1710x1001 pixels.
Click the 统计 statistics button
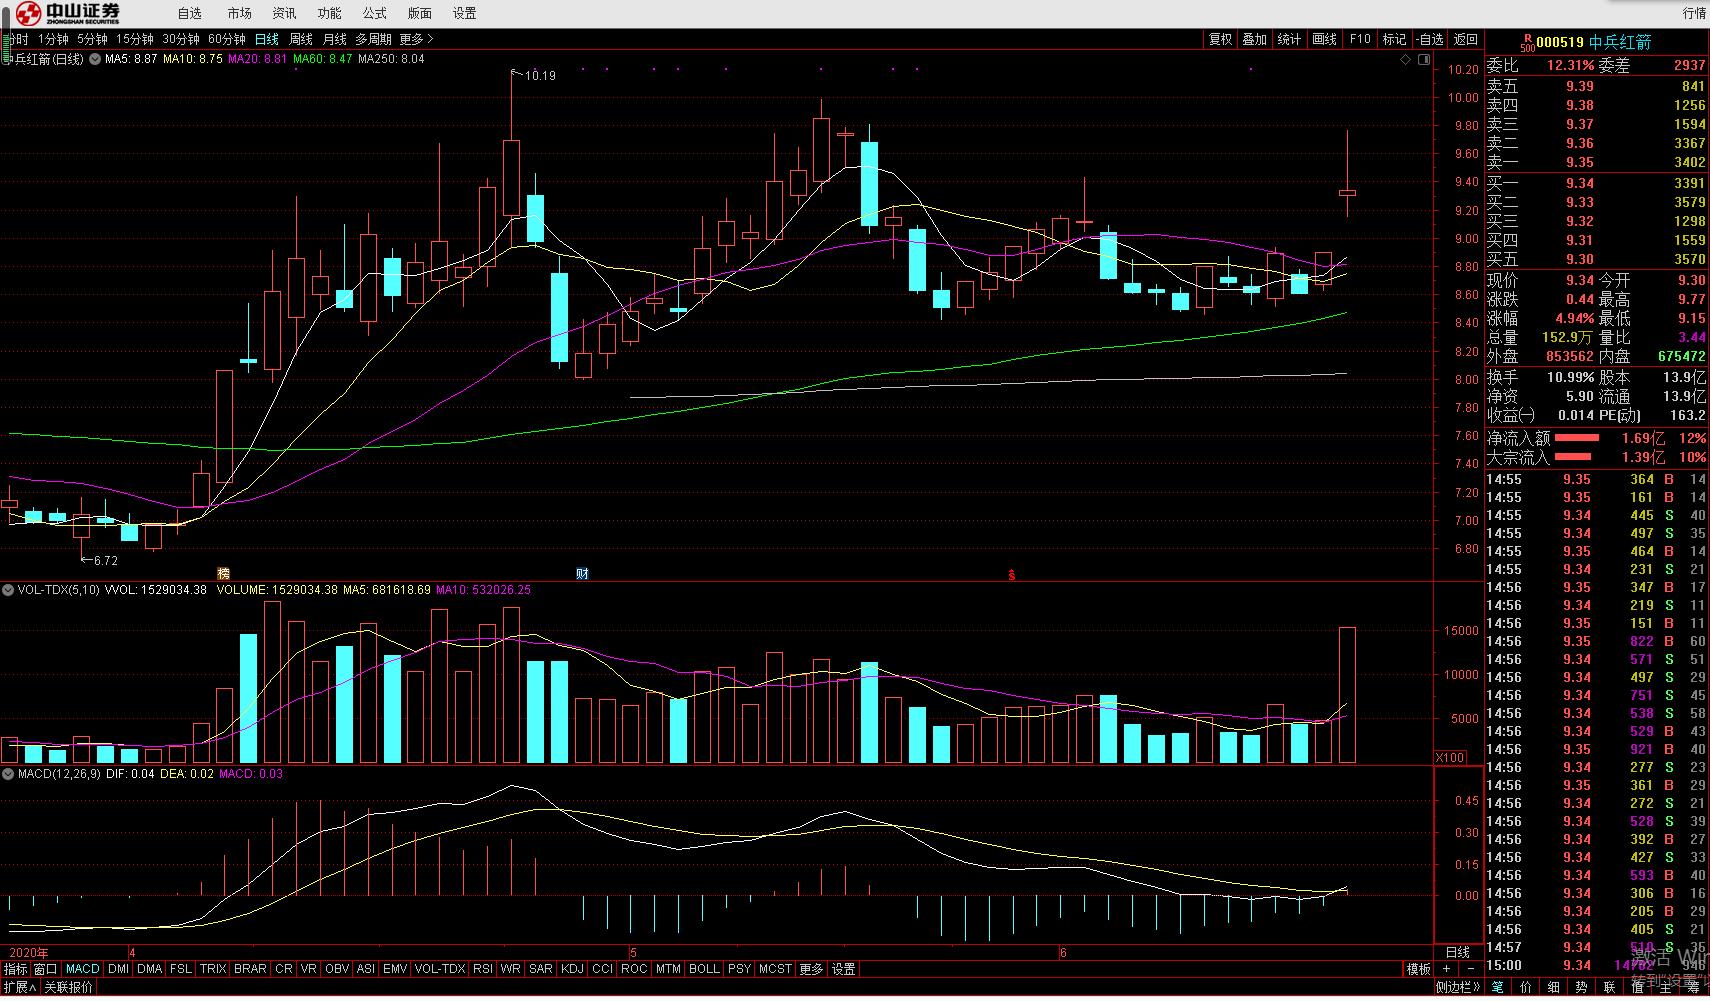tap(1289, 39)
